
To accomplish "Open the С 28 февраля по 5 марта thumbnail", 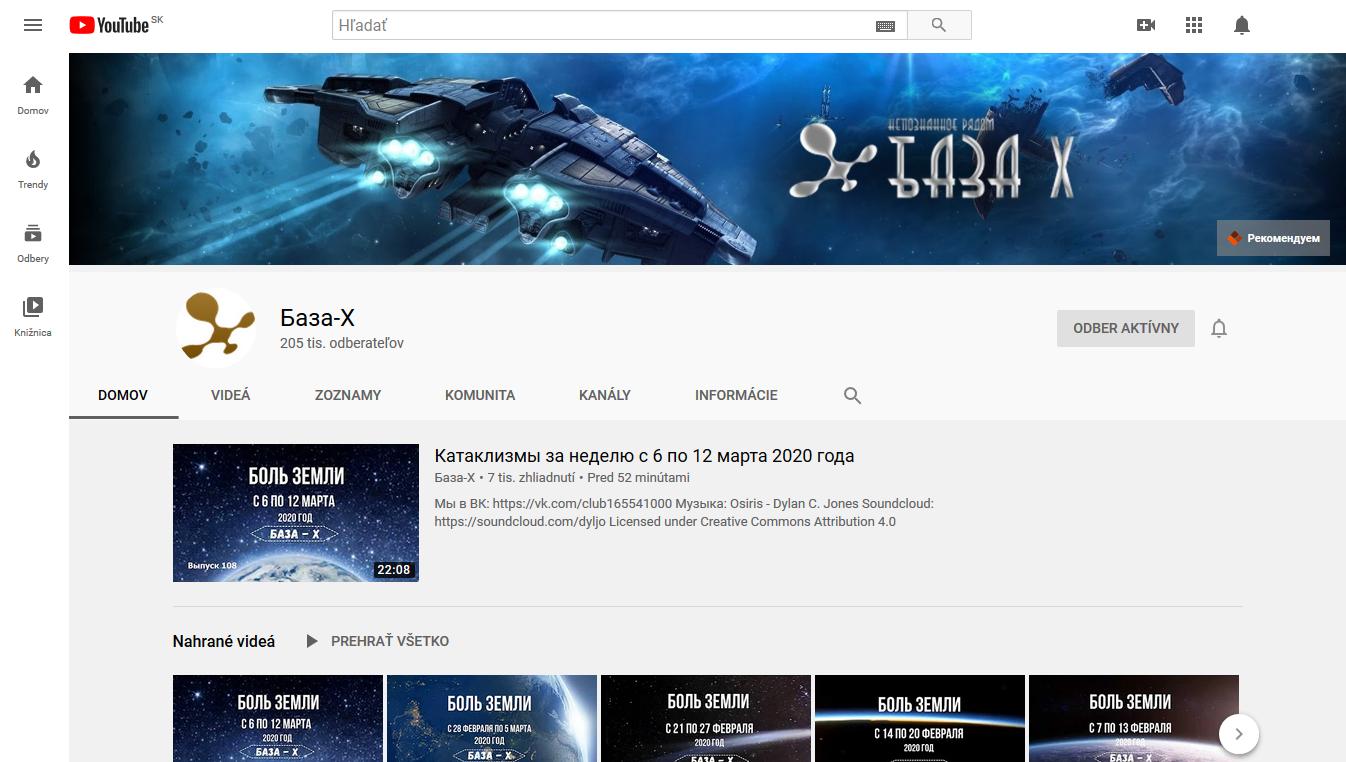I will pos(492,718).
